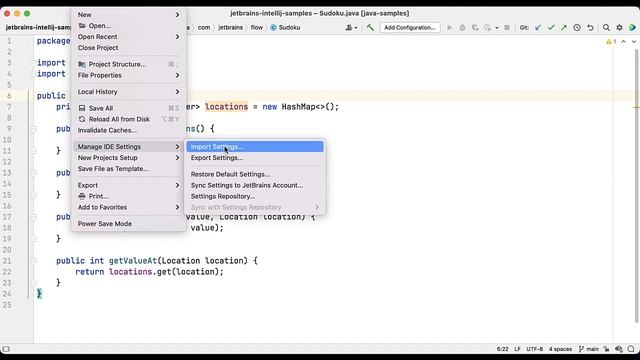Click the Stop square icon in toolbar
640x360 pixels.
[x=507, y=27]
